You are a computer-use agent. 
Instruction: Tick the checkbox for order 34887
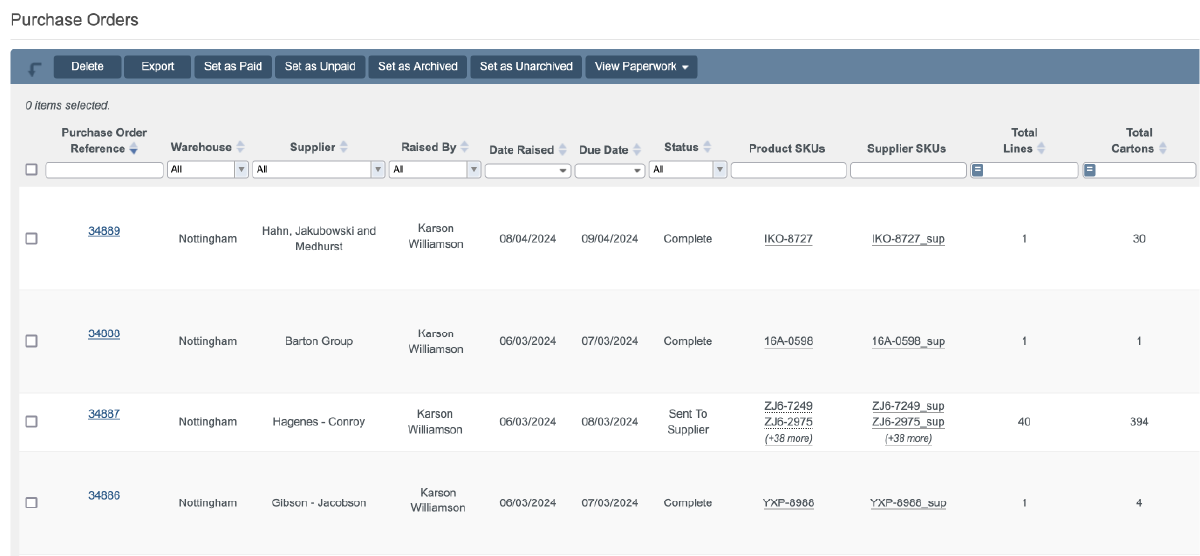[31, 422]
